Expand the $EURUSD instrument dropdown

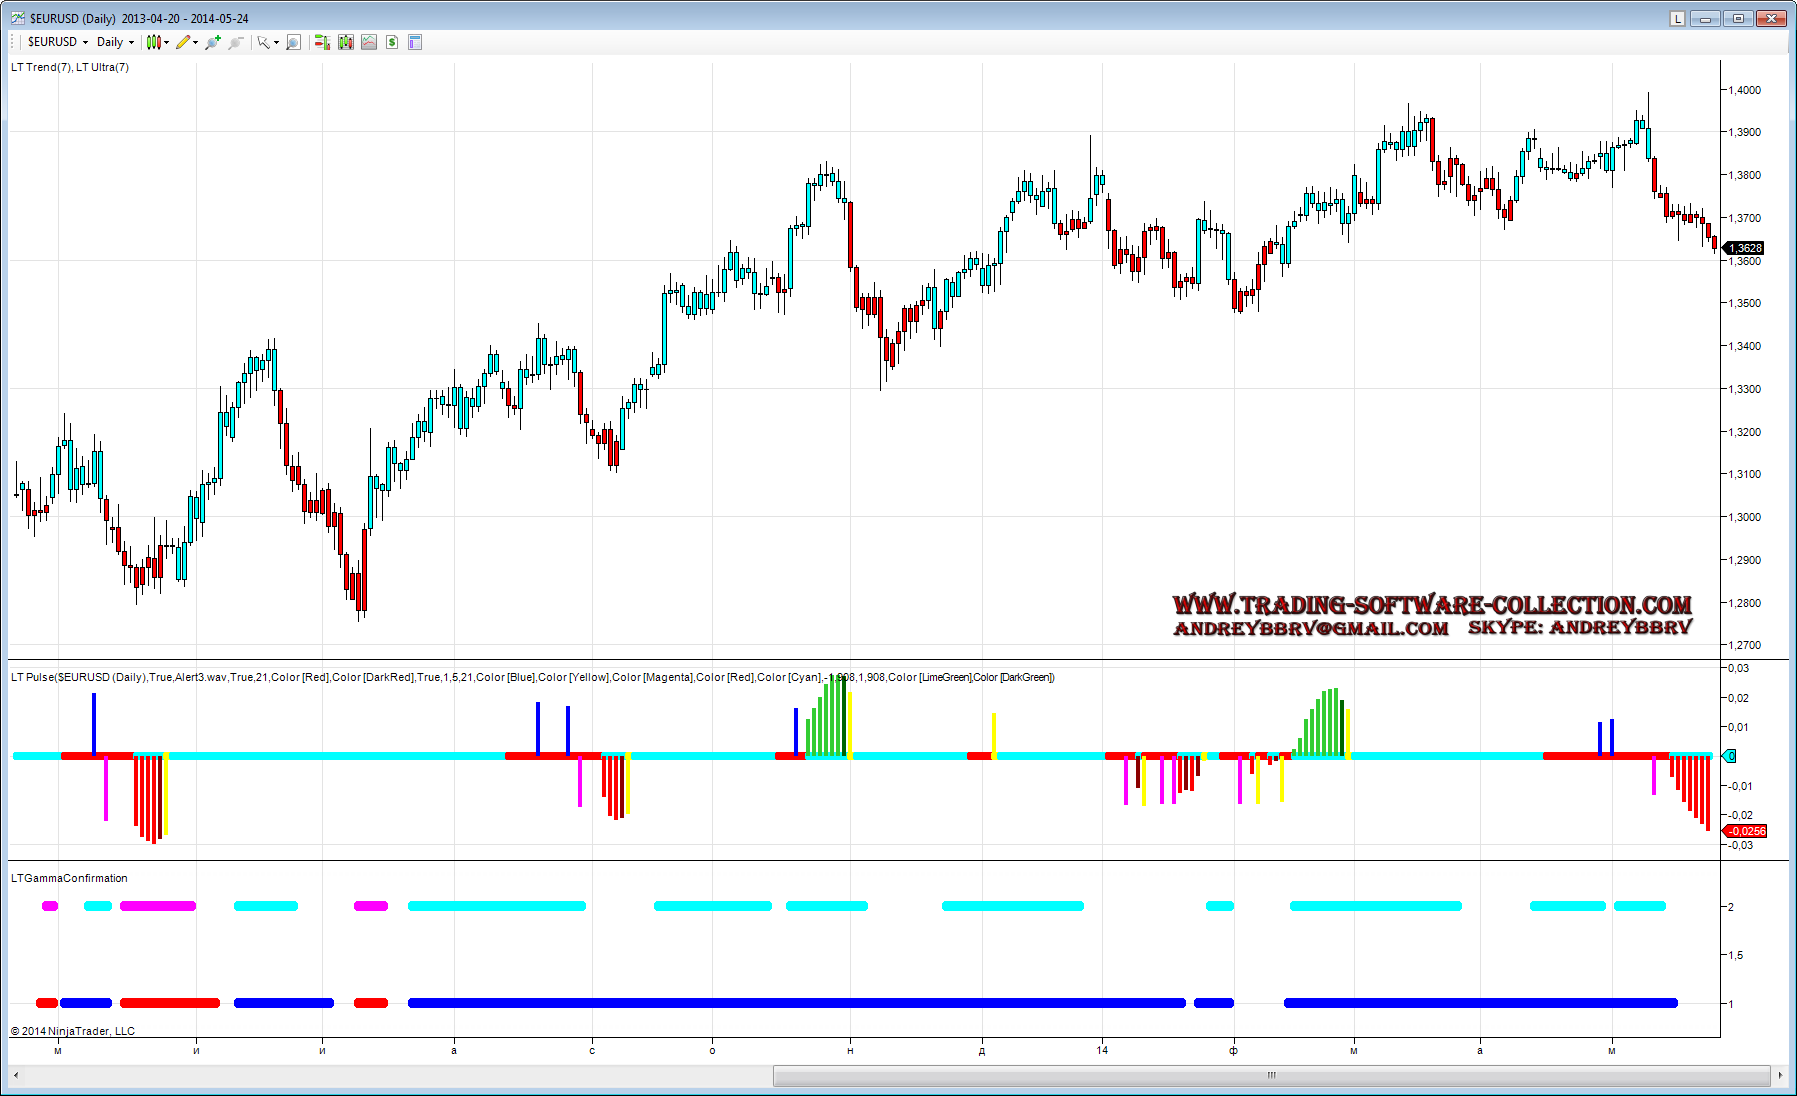tap(58, 42)
